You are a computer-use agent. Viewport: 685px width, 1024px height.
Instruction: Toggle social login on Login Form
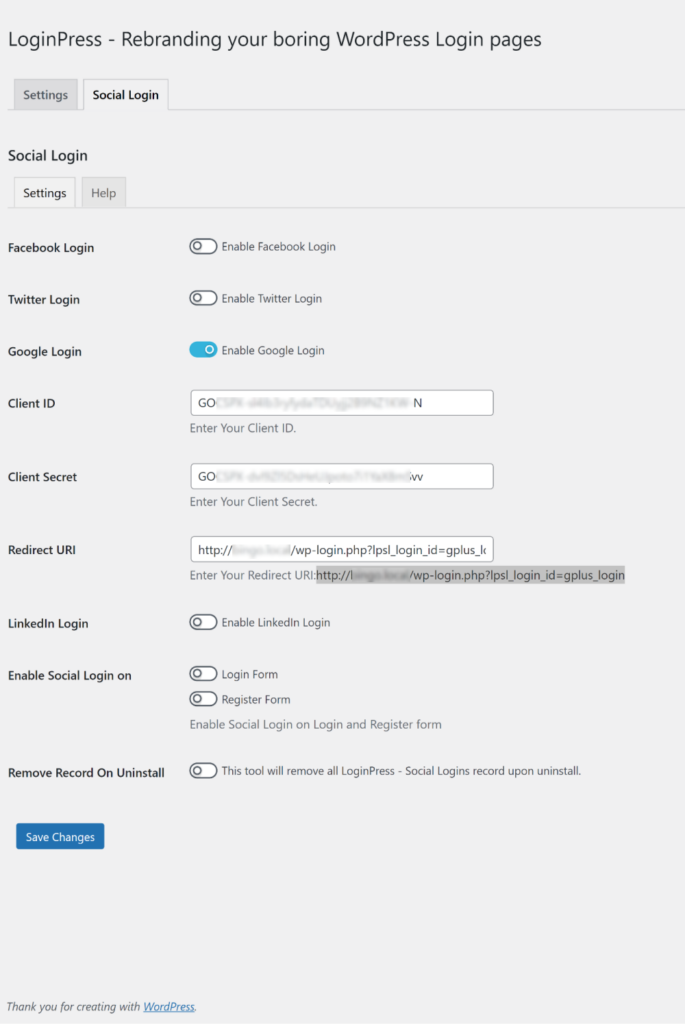[x=203, y=673]
